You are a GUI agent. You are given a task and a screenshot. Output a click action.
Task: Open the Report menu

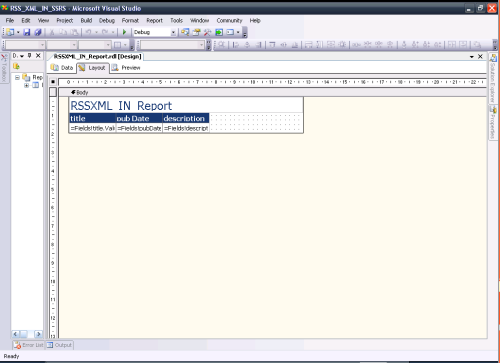point(154,21)
